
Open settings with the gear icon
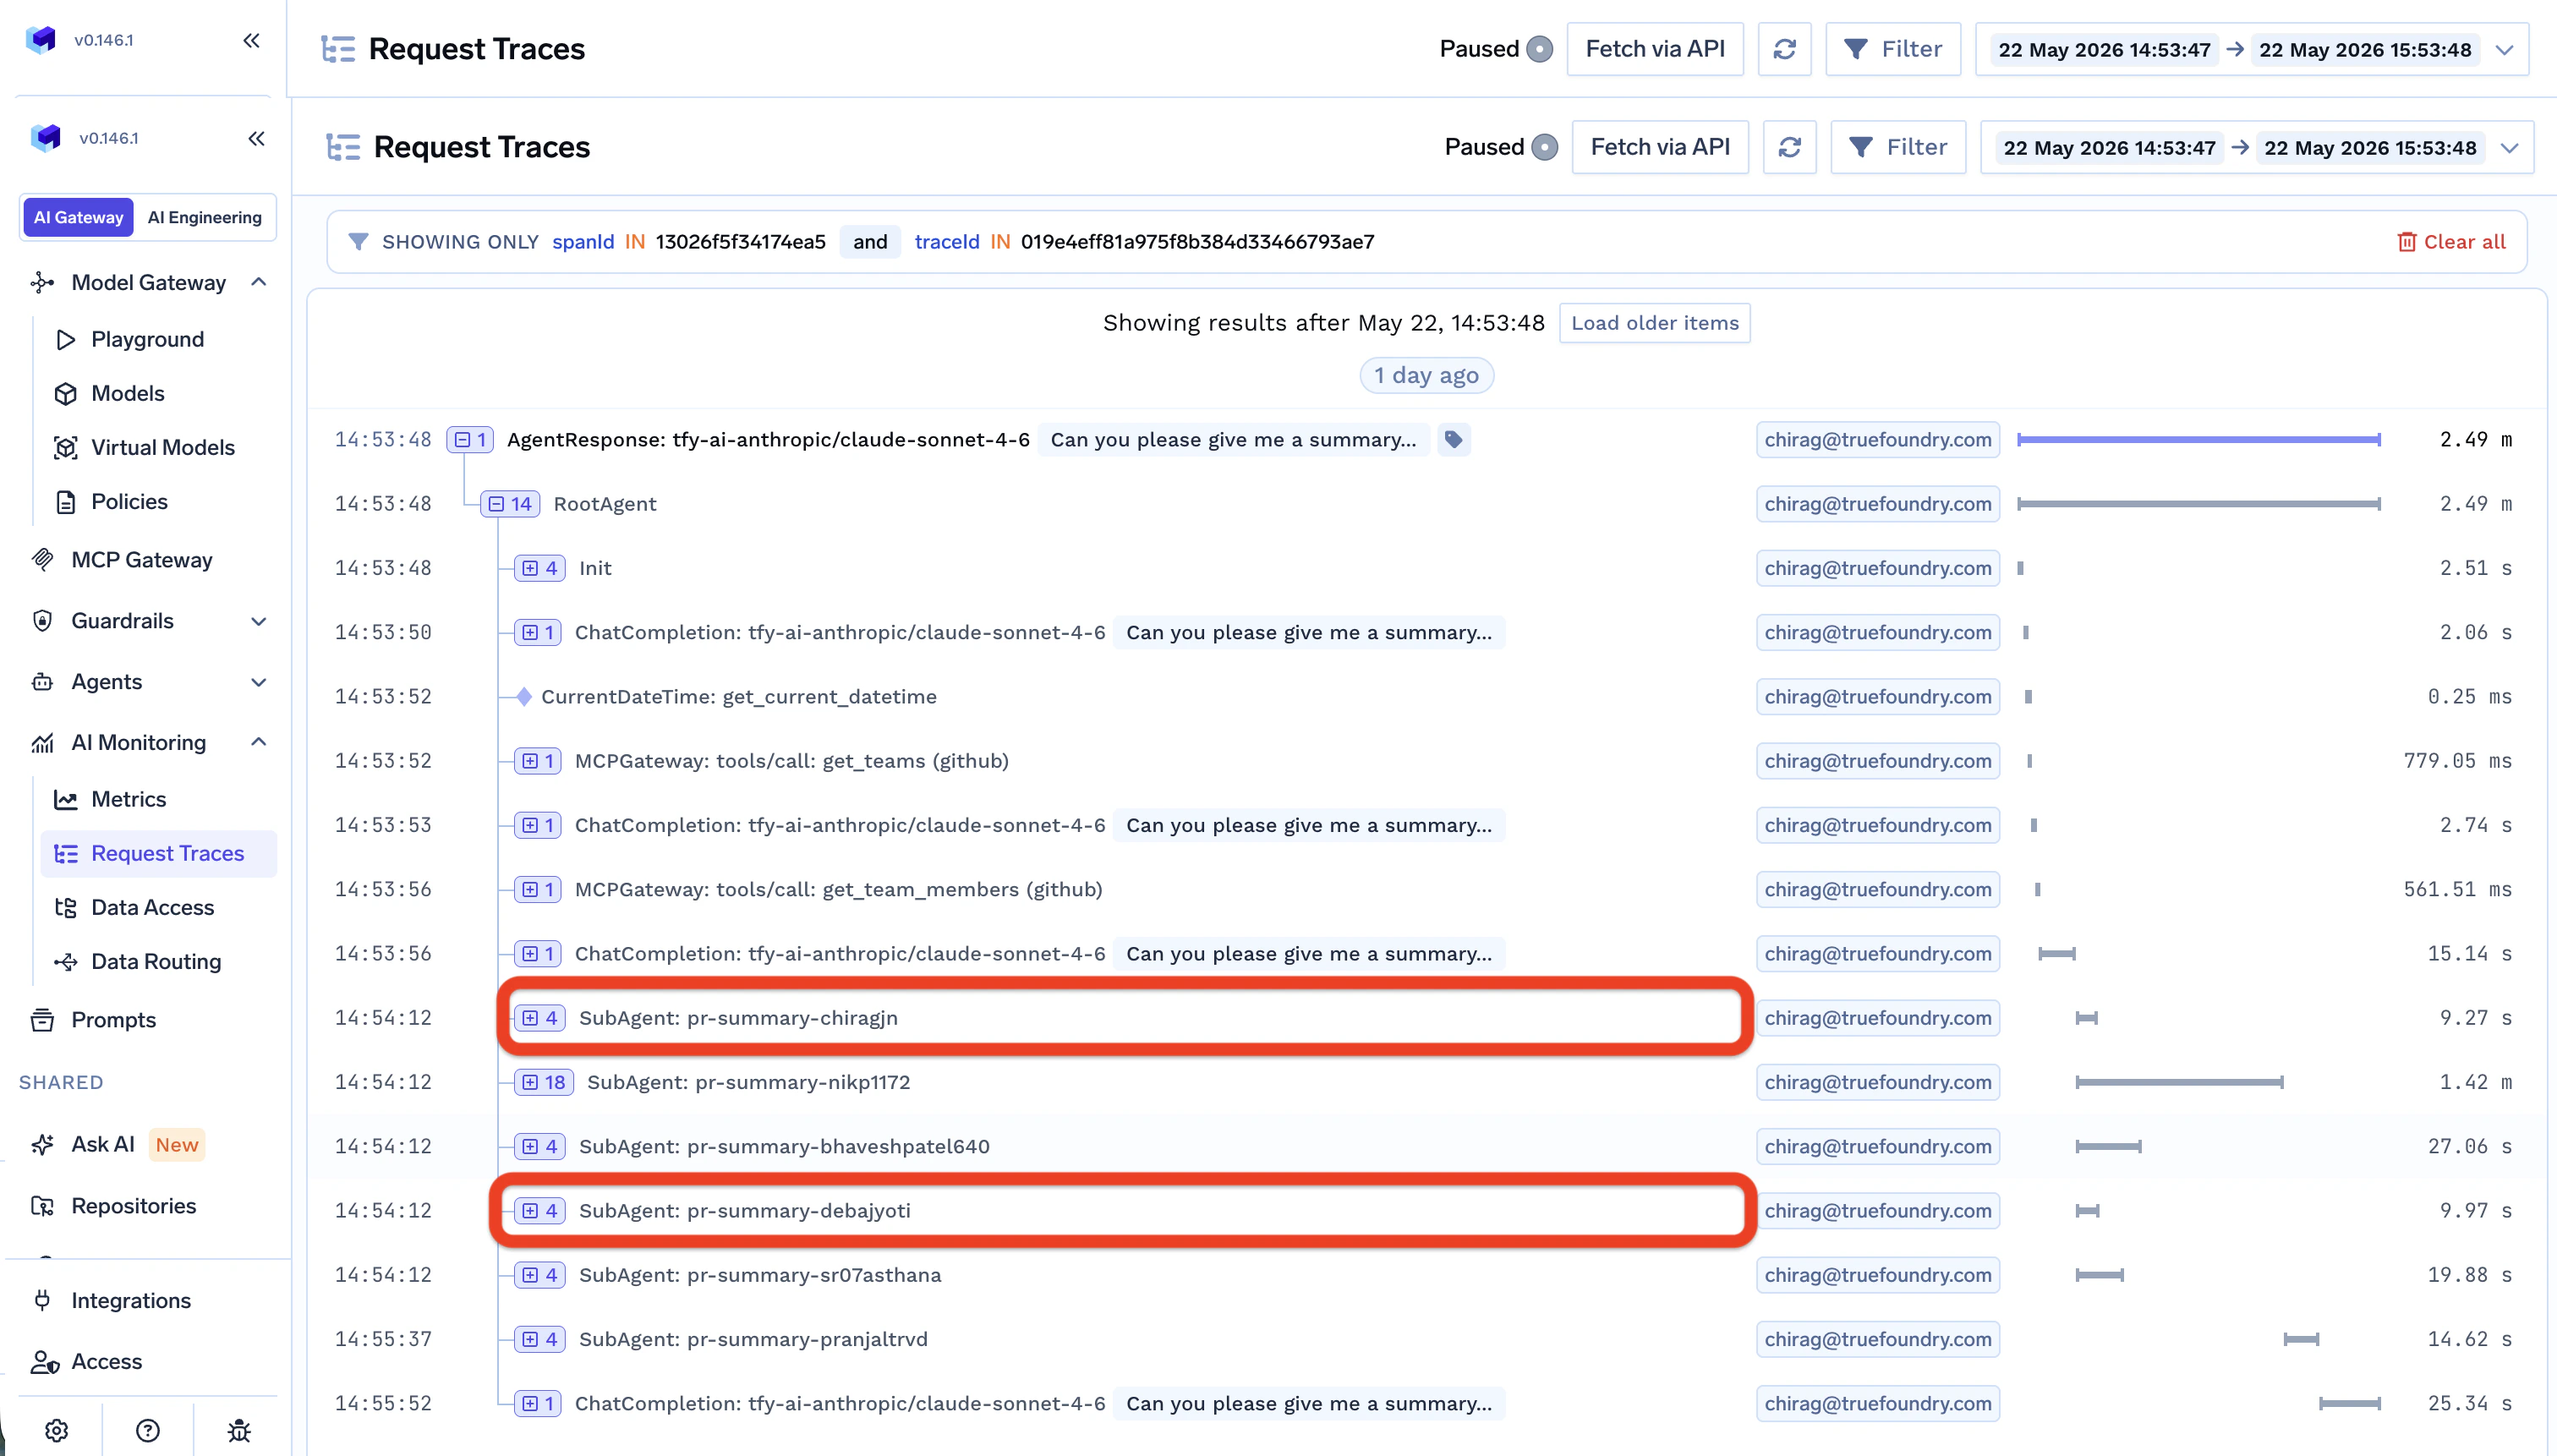tap(57, 1431)
